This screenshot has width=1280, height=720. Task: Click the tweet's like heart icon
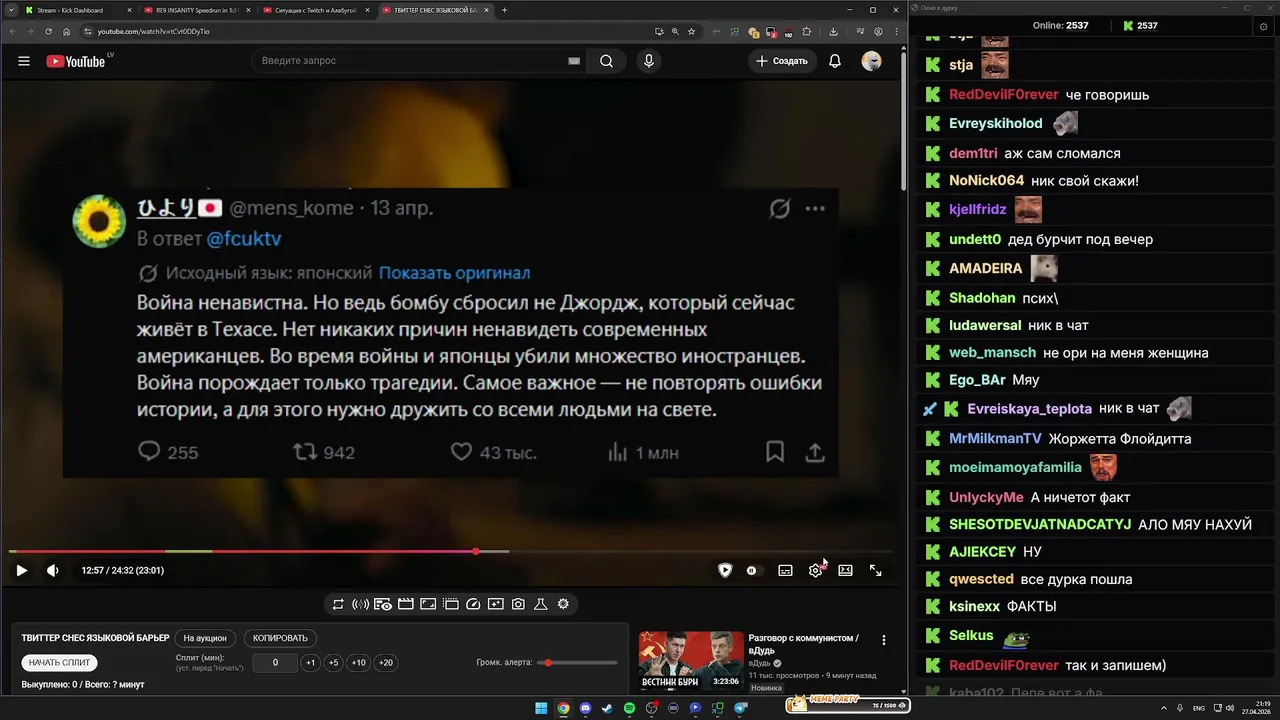pyautogui.click(x=461, y=452)
